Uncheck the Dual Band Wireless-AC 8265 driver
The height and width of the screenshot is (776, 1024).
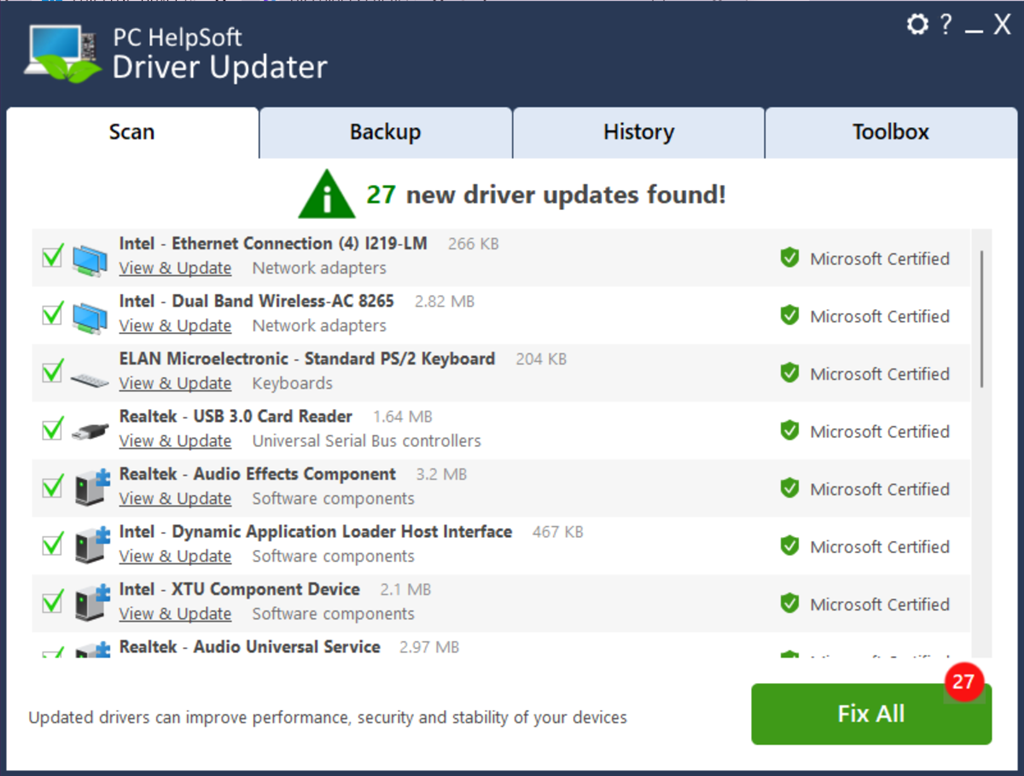click(53, 314)
